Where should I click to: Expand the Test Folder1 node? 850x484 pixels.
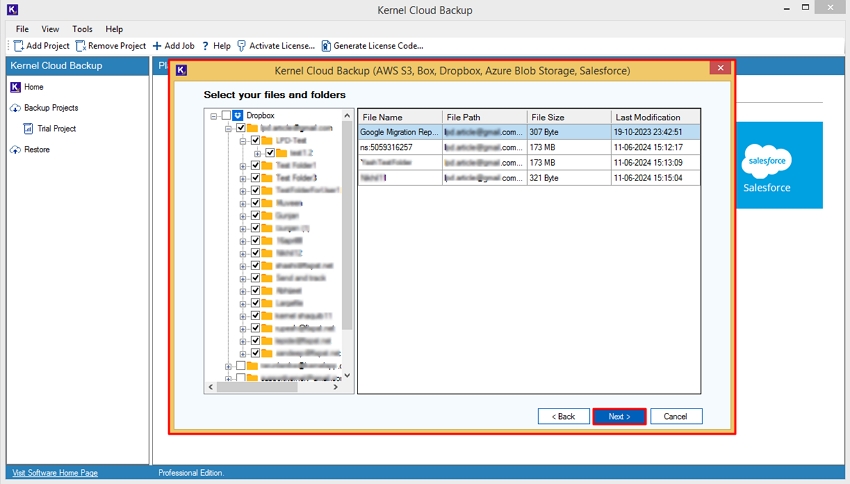pos(243,166)
